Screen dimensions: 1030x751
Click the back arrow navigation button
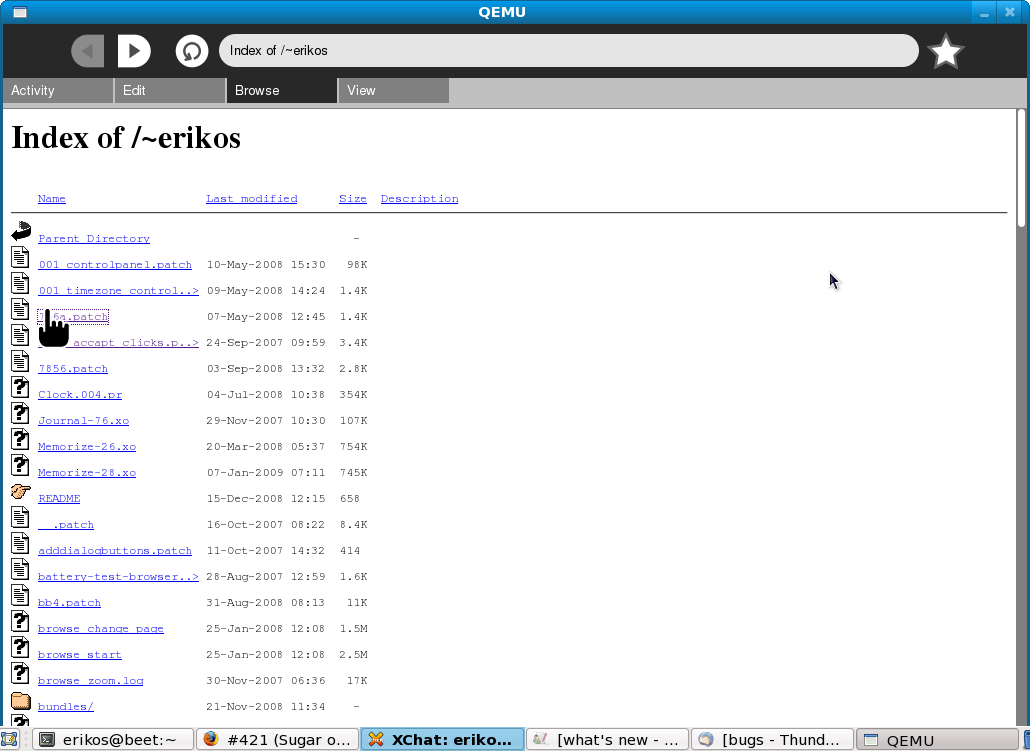pyautogui.click(x=88, y=51)
